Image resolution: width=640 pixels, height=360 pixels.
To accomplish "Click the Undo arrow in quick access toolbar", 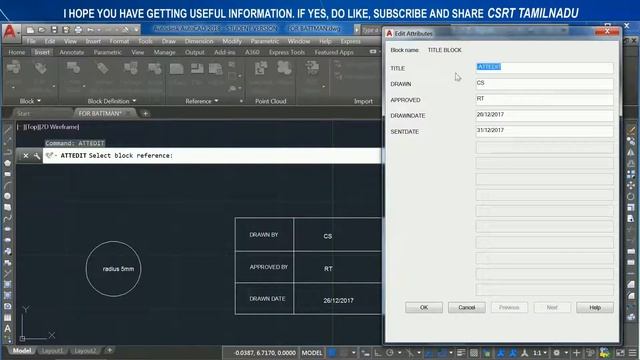I will pos(90,30).
